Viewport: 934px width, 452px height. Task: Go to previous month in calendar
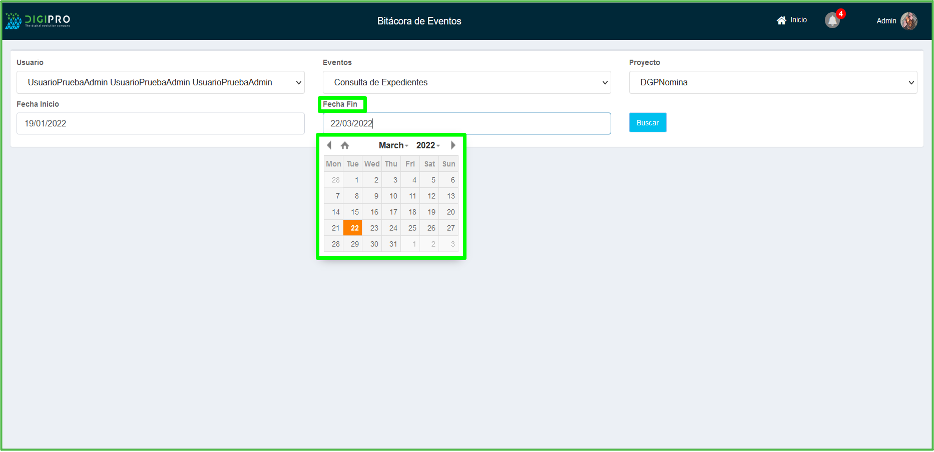click(x=329, y=145)
